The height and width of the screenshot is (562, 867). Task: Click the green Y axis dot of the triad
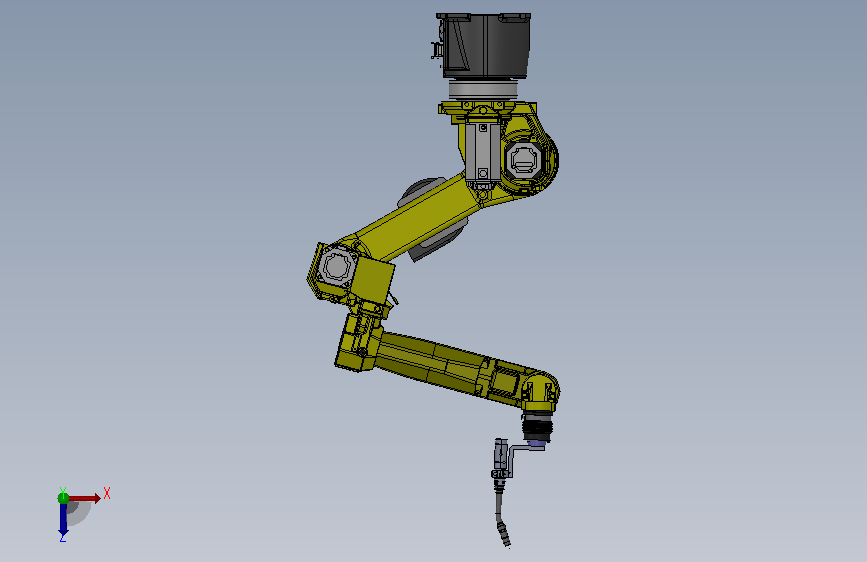click(x=63, y=498)
